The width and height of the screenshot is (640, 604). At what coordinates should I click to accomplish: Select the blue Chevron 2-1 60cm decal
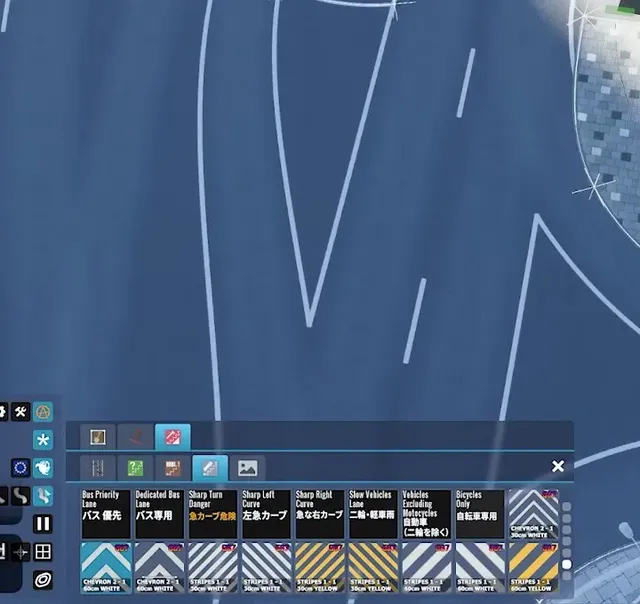[105, 567]
